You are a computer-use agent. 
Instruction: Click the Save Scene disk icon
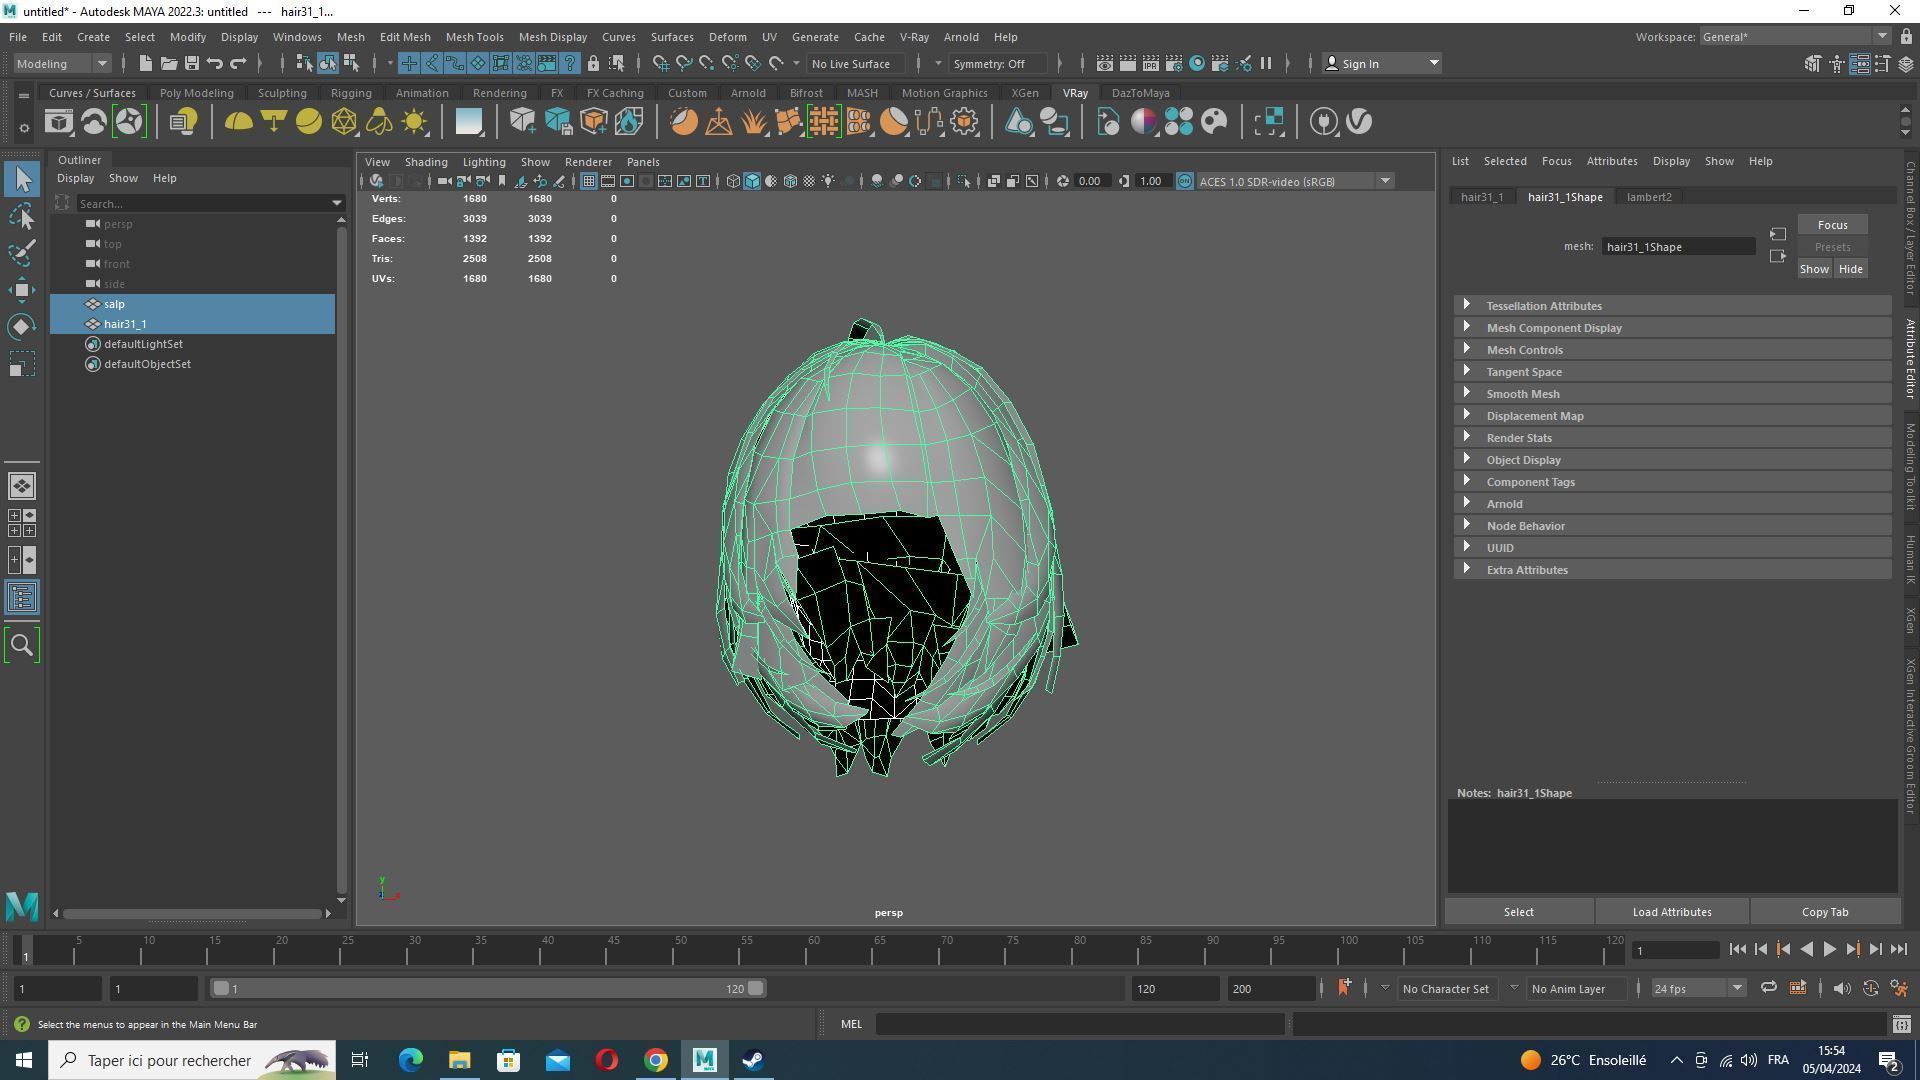[191, 63]
